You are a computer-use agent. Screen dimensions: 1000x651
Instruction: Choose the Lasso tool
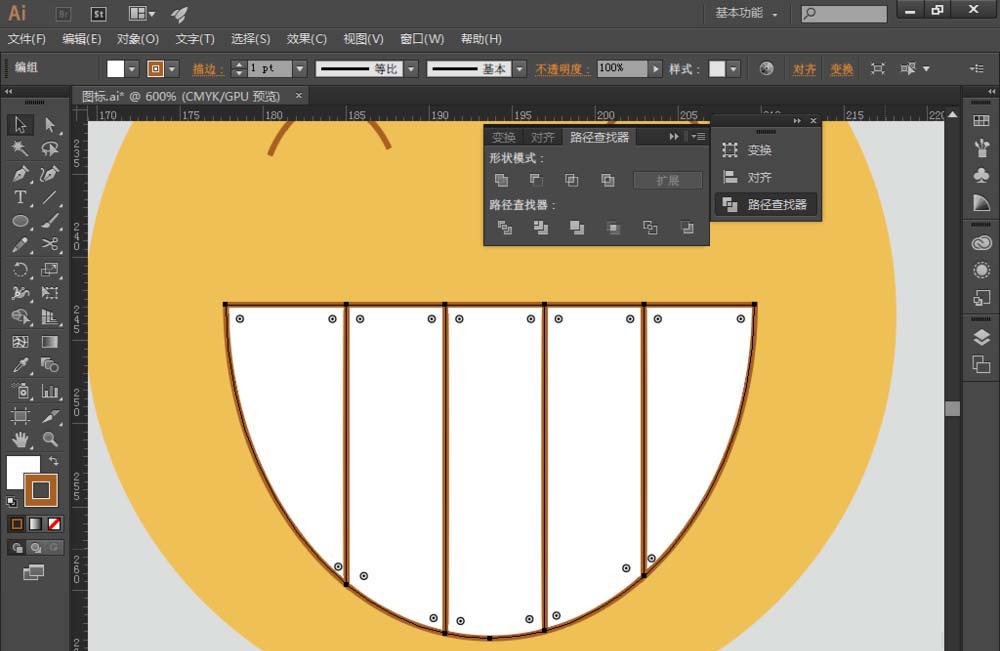[x=50, y=149]
